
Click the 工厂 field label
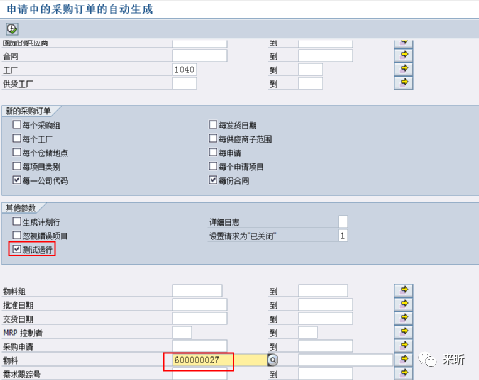point(10,70)
